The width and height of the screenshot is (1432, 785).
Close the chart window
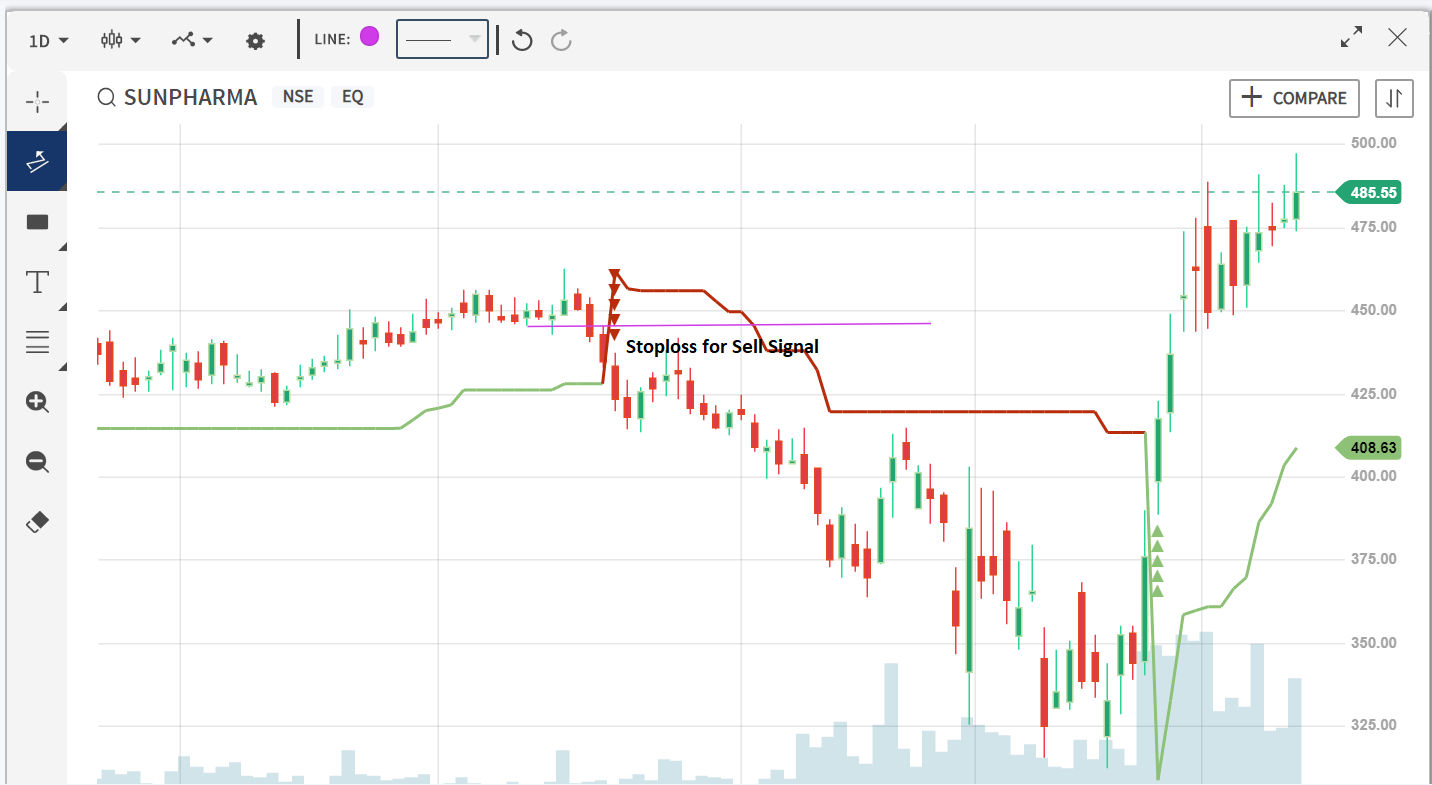coord(1398,38)
